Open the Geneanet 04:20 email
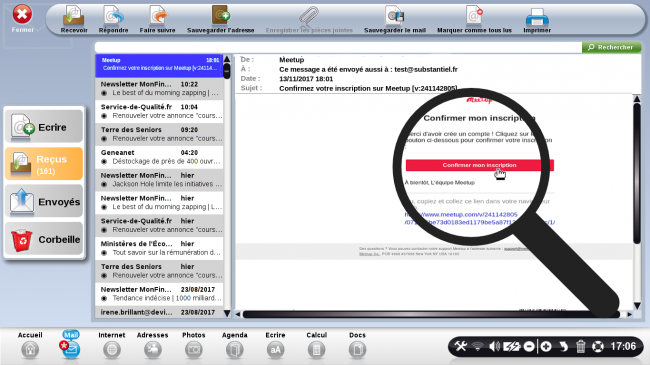 click(x=159, y=157)
